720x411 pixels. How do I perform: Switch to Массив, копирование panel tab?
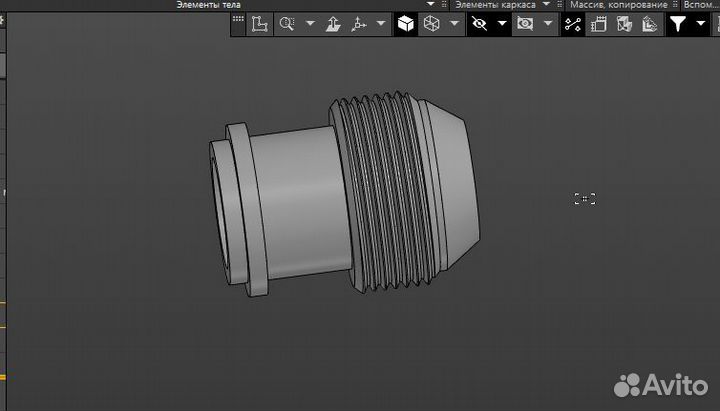tap(618, 5)
